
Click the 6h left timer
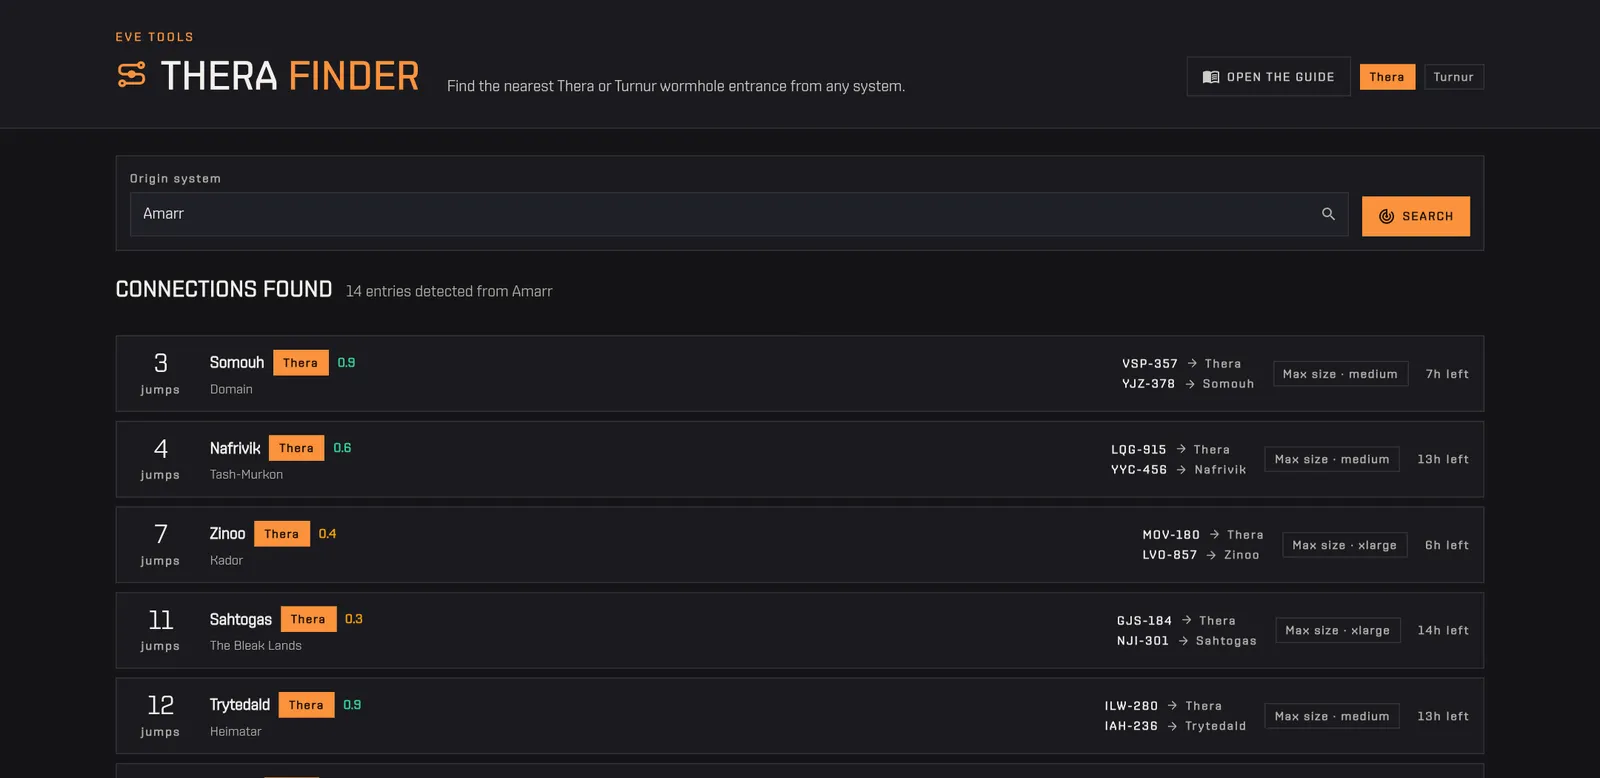pos(1447,545)
